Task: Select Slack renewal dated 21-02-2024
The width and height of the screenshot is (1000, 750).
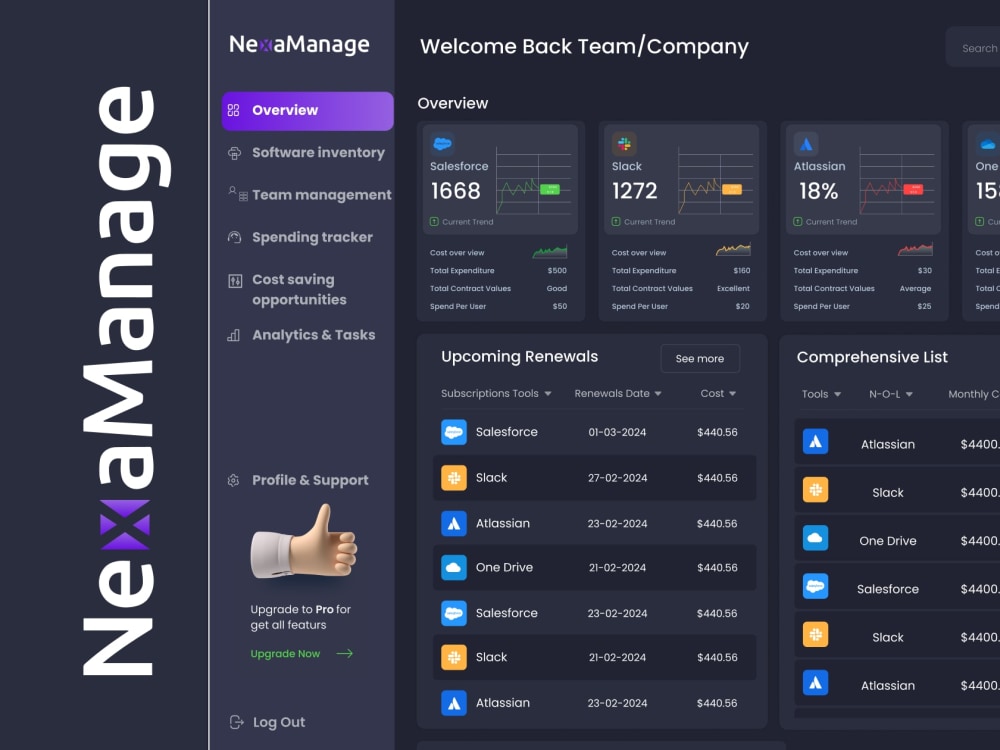Action: coord(594,657)
